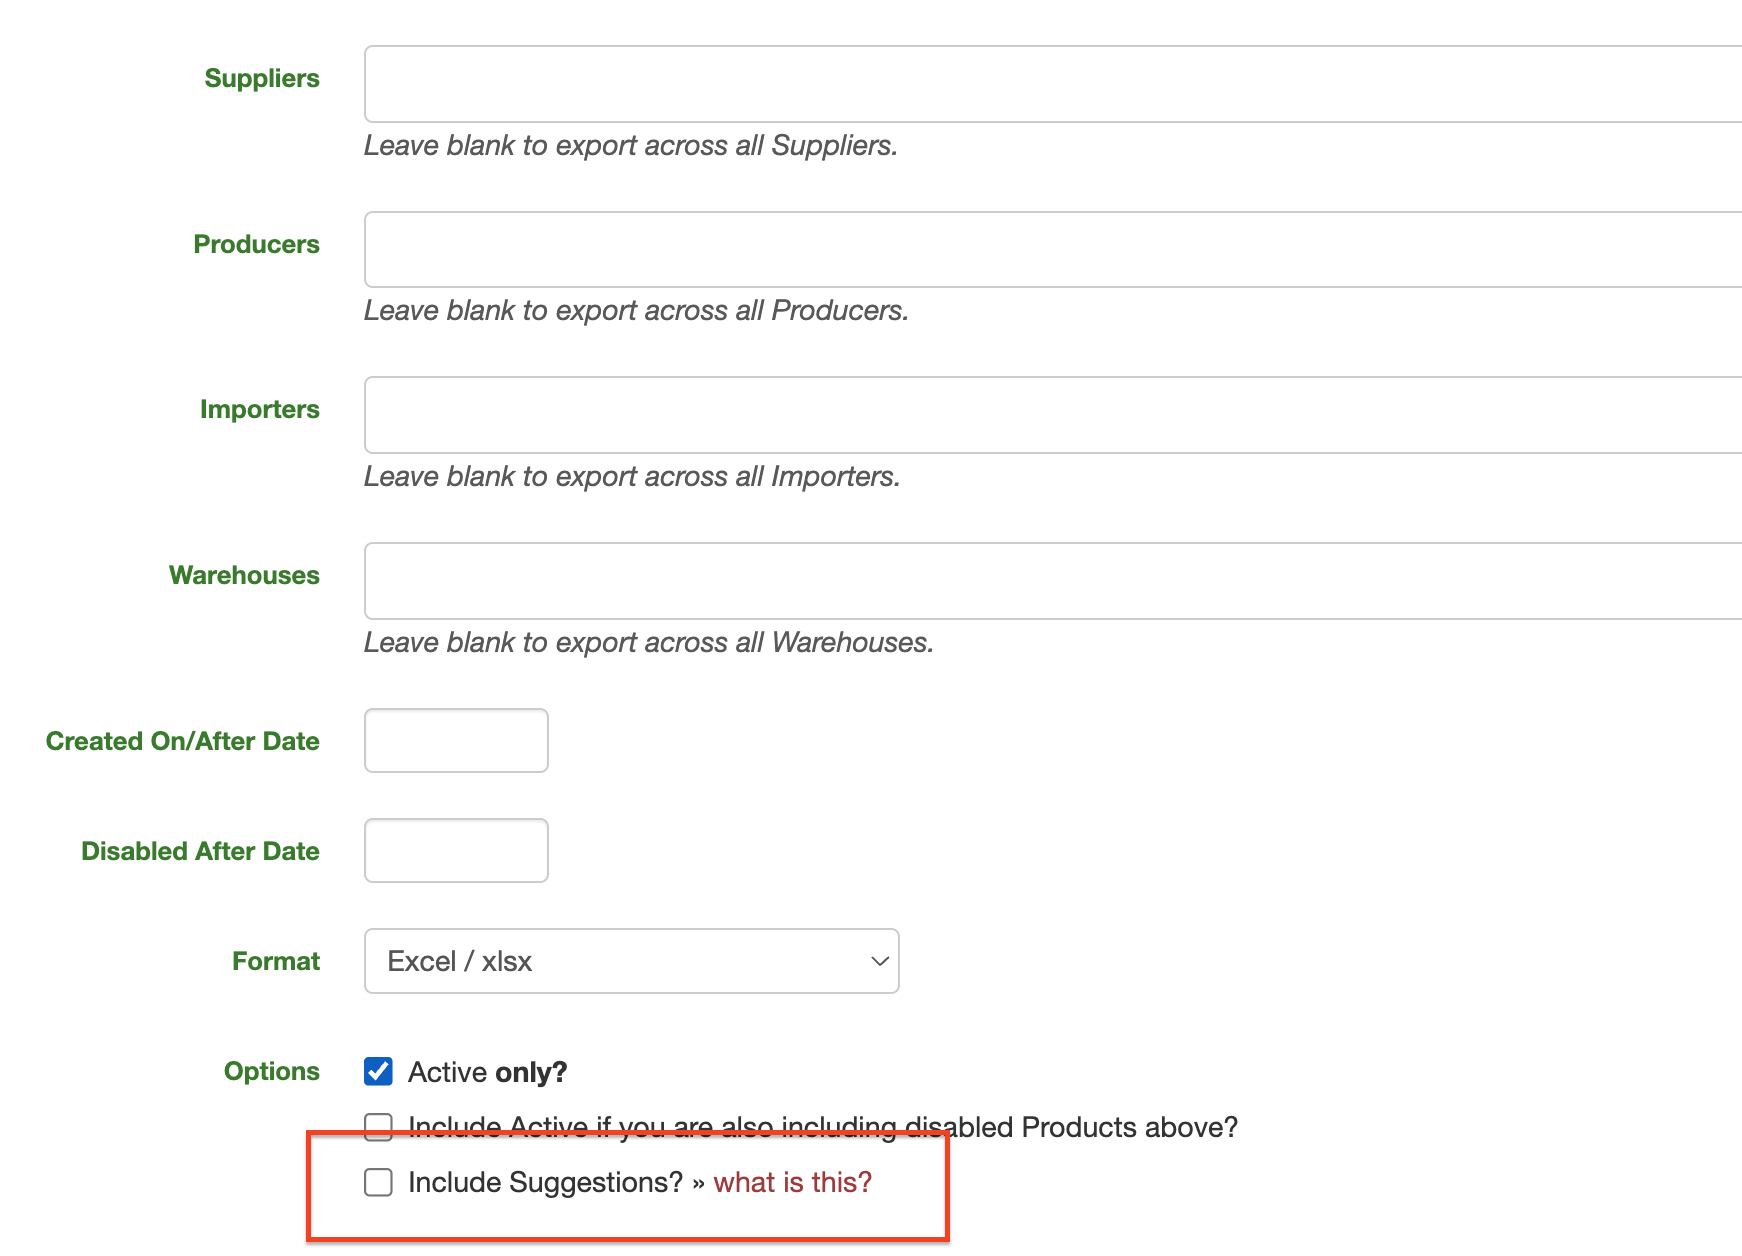Click the Warehouses label
Screen dimensions: 1742x1256
[244, 575]
